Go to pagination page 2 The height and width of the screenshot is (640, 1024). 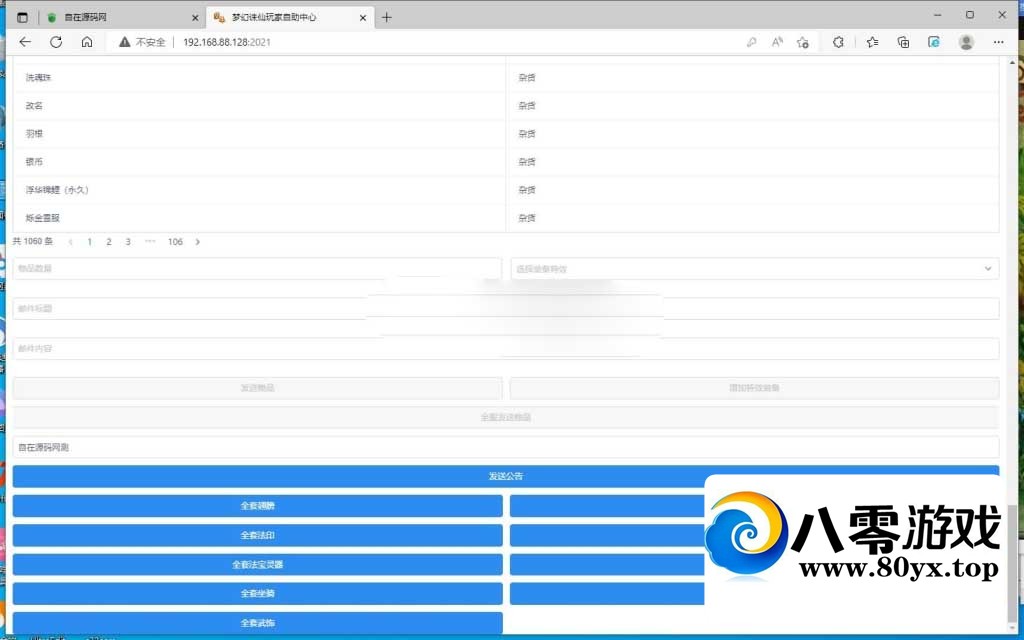(108, 242)
